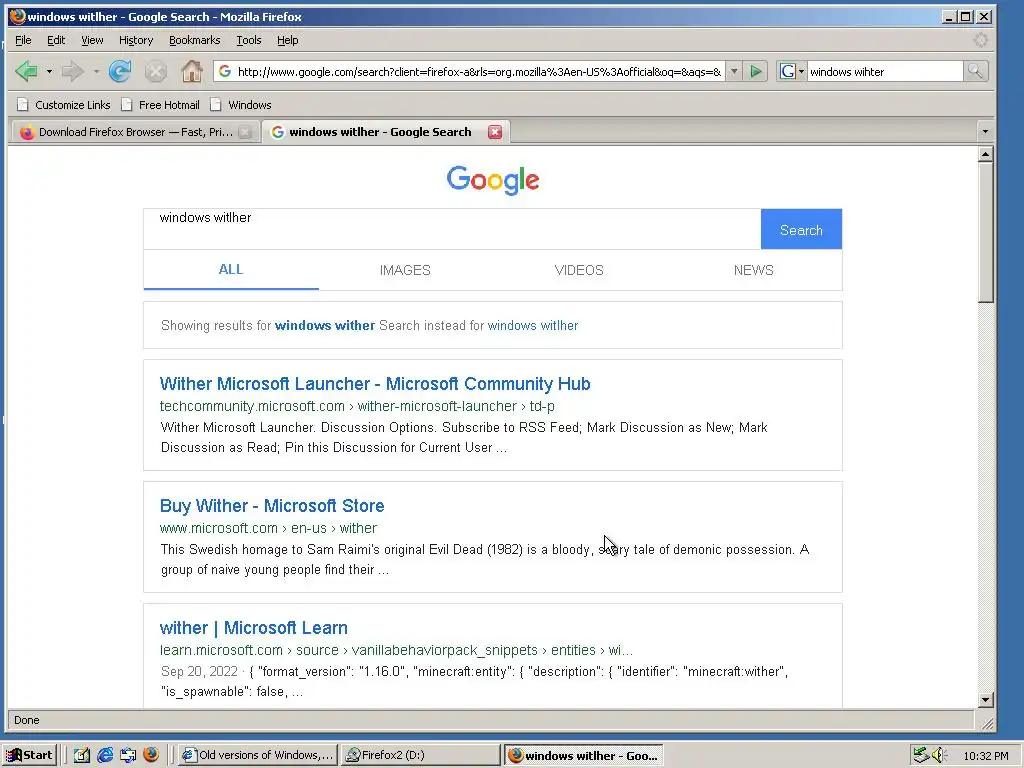Click the www.microsoft.com › en-us › wither text
The height and width of the screenshot is (768, 1024).
pos(268,528)
